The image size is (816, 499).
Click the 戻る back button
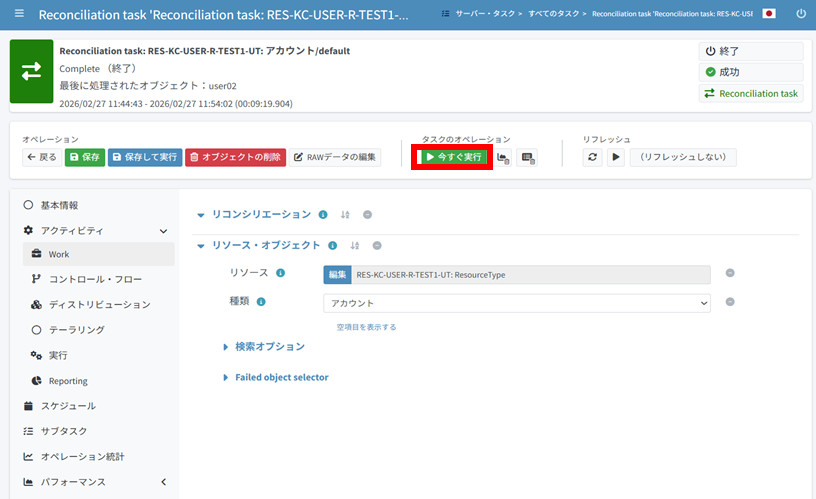(x=42, y=157)
